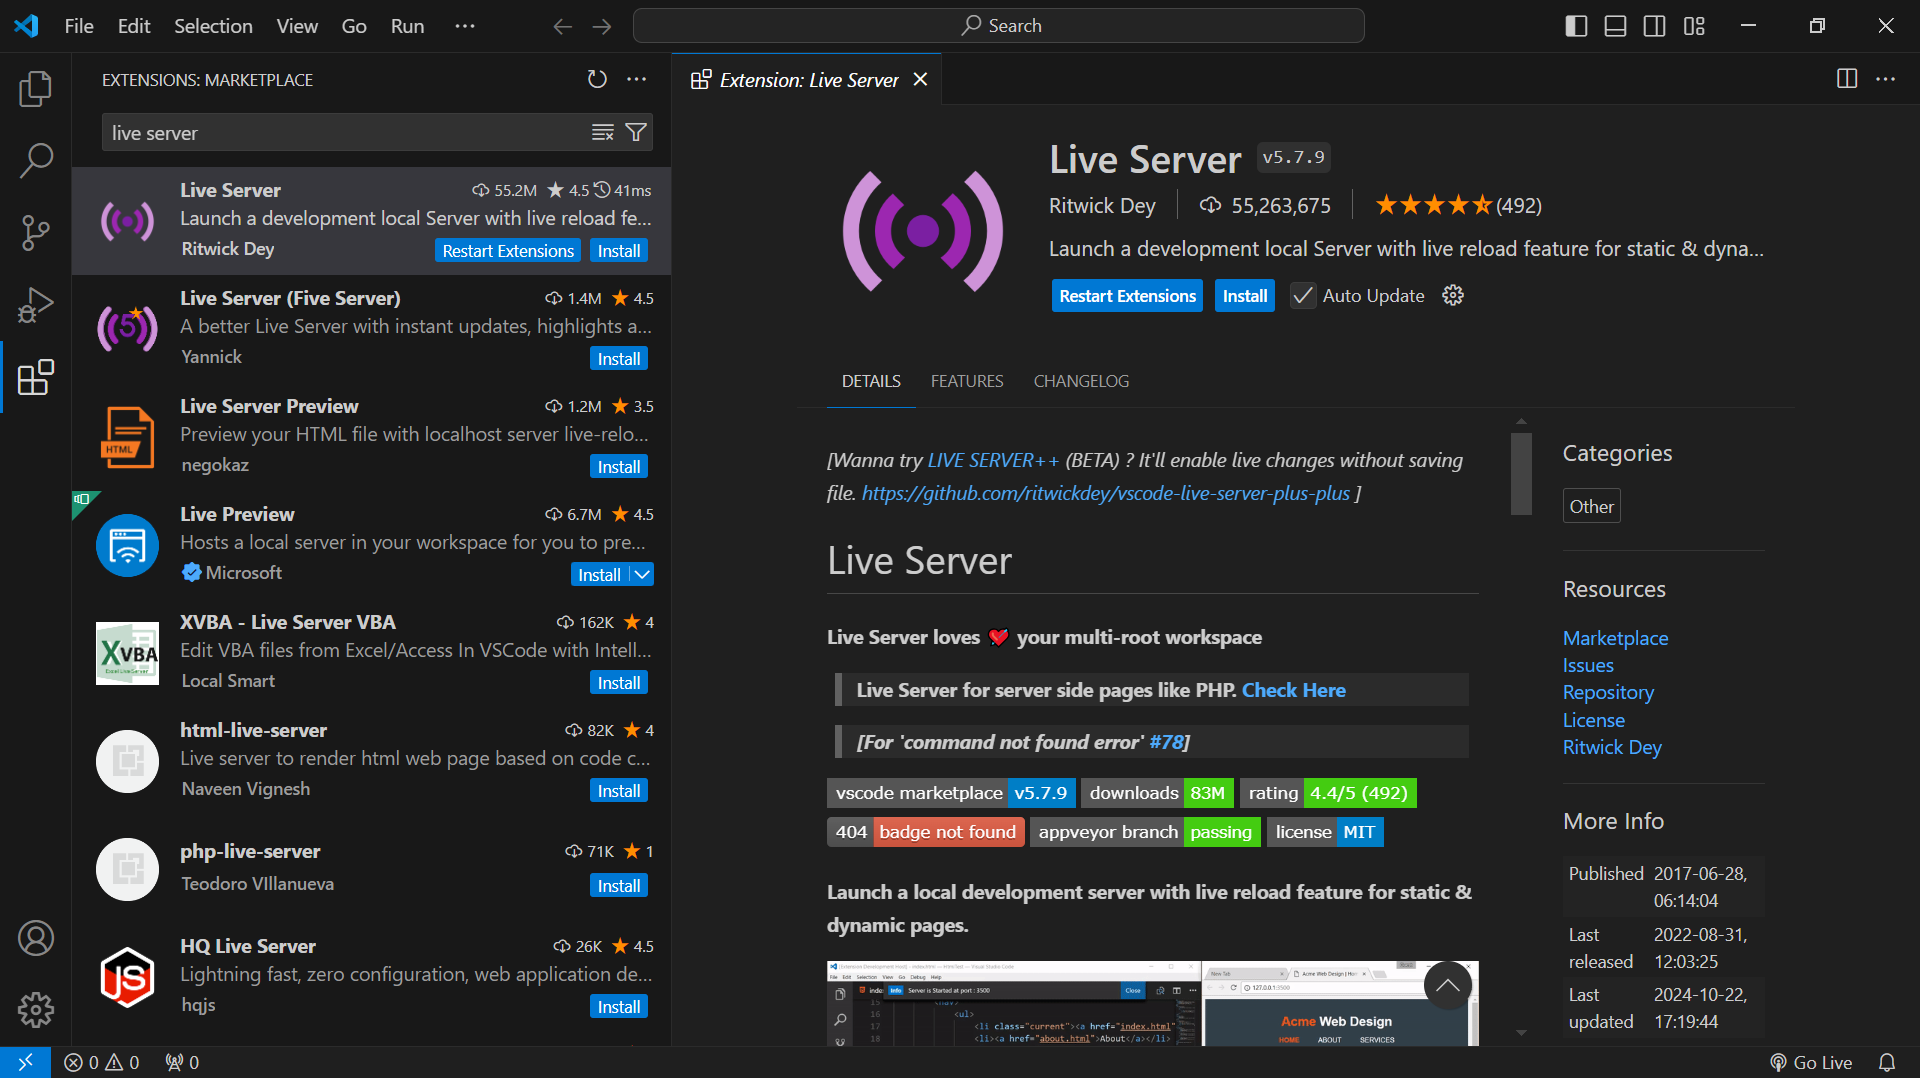The width and height of the screenshot is (1920, 1078).
Task: Refresh the extensions marketplace list
Action: pyautogui.click(x=597, y=80)
